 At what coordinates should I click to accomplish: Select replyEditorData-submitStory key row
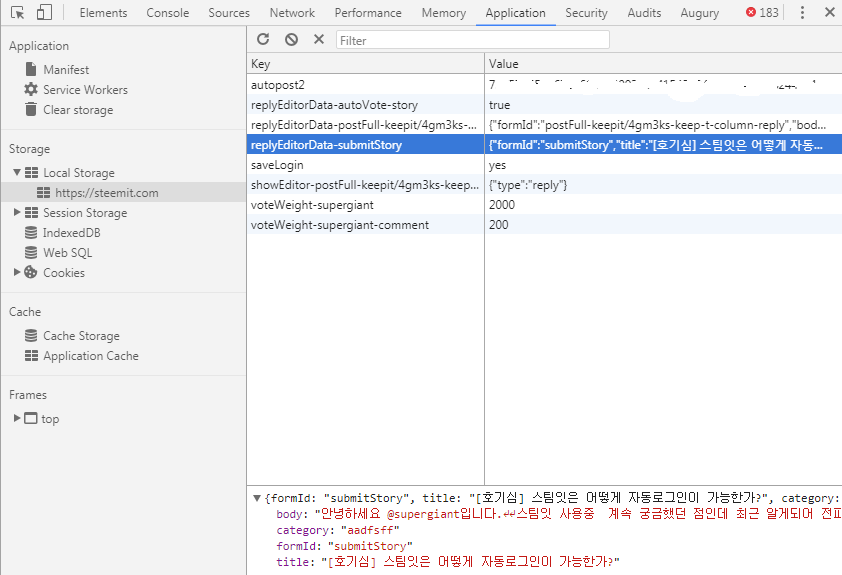point(366,145)
